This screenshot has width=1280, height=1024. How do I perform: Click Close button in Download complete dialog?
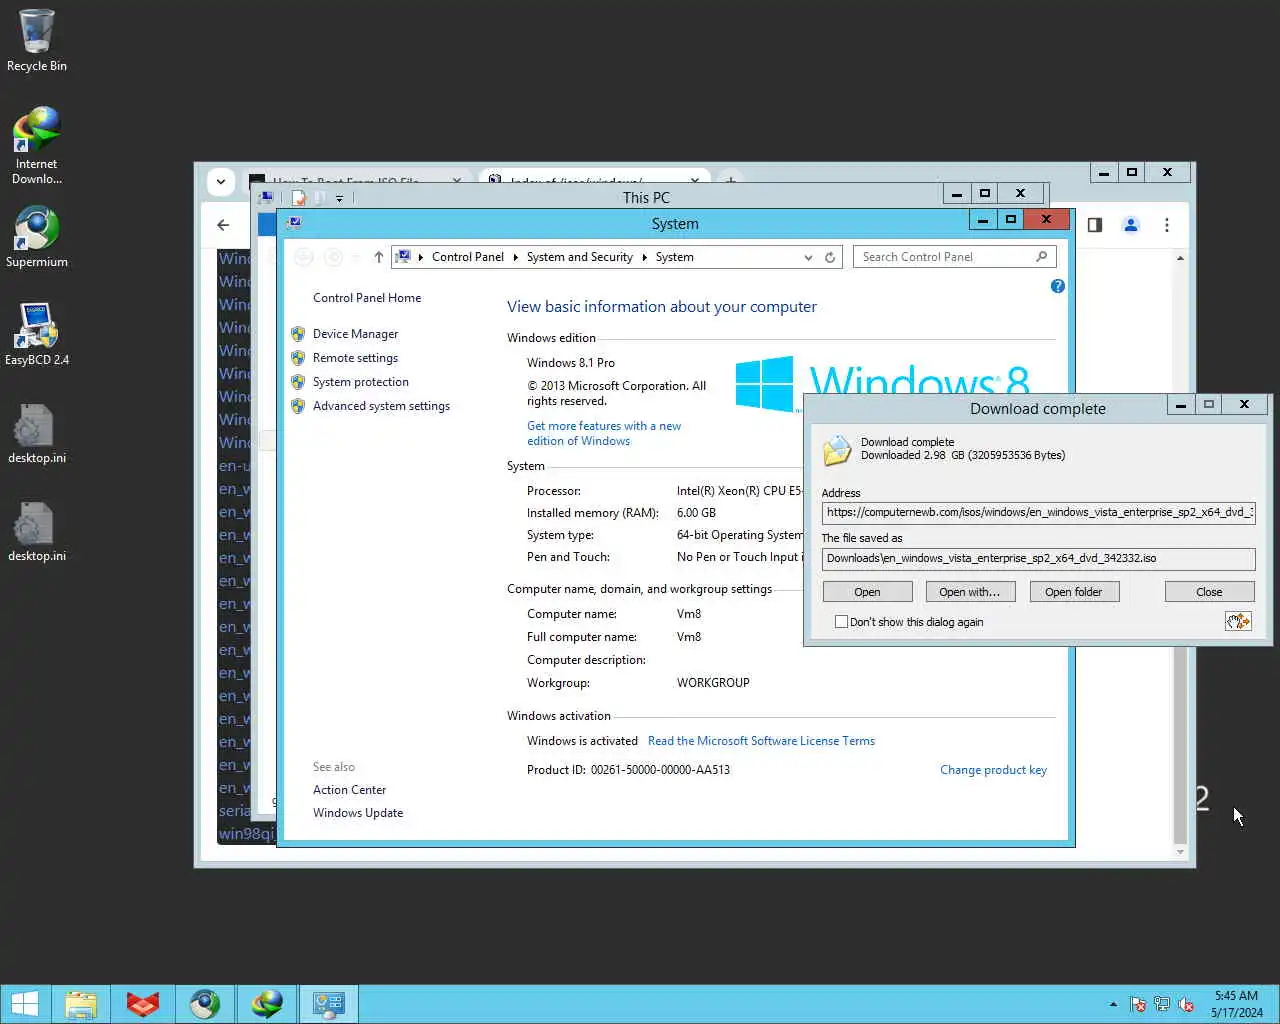coord(1209,592)
